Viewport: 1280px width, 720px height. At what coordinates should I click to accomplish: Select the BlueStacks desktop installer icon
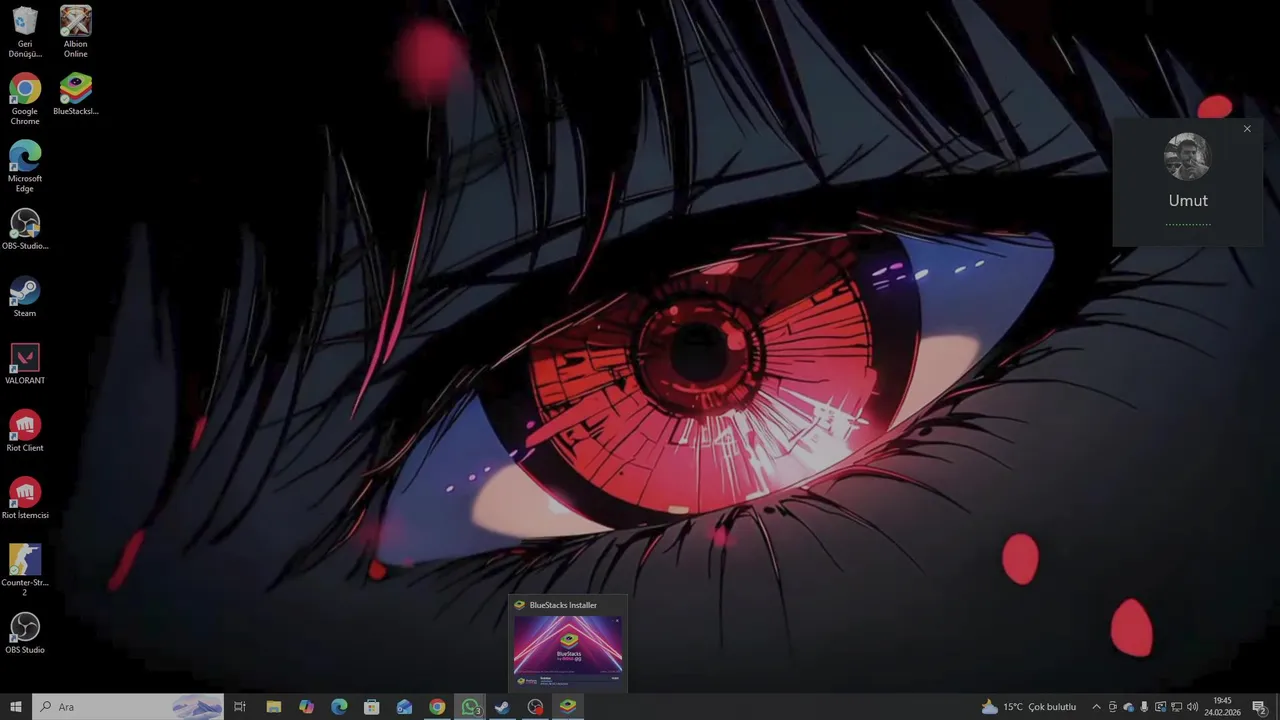pyautogui.click(x=76, y=95)
